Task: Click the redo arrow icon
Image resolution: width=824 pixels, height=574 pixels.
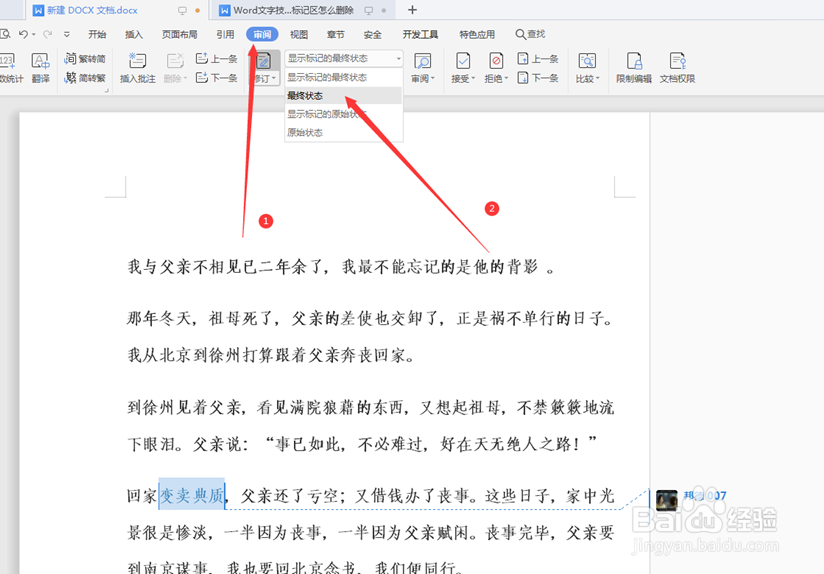Action: tap(48, 34)
